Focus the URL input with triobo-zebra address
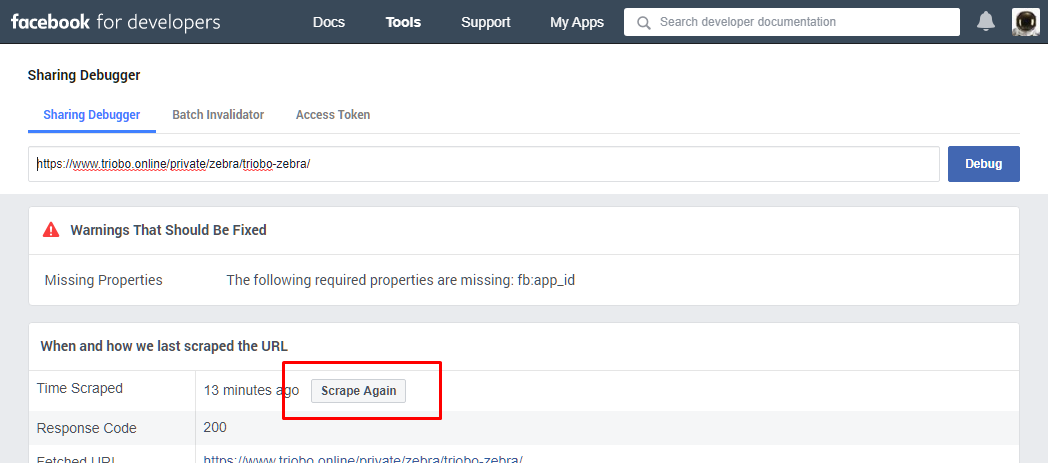The height and width of the screenshot is (463, 1048). click(x=483, y=164)
